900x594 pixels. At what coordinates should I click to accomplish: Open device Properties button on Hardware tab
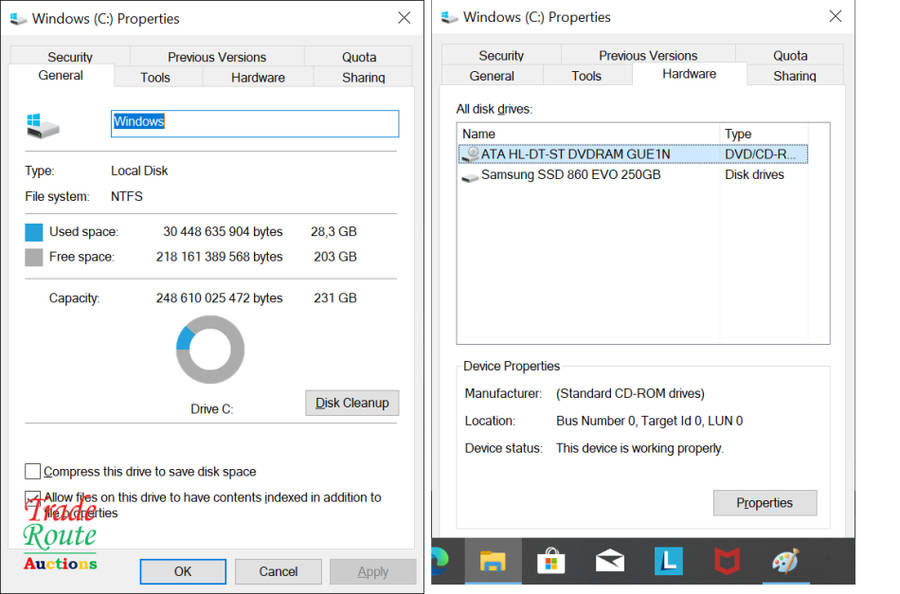[x=764, y=503]
